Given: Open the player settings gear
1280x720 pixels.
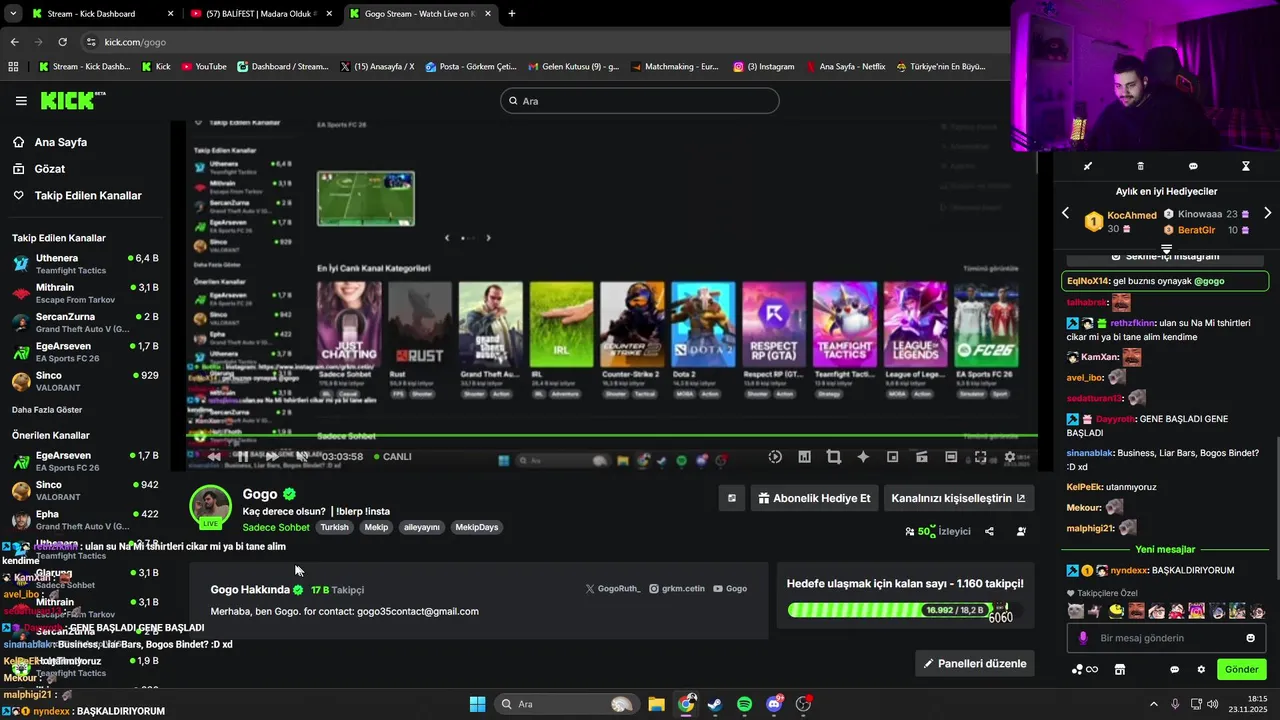Looking at the screenshot, I should coord(1010,457).
